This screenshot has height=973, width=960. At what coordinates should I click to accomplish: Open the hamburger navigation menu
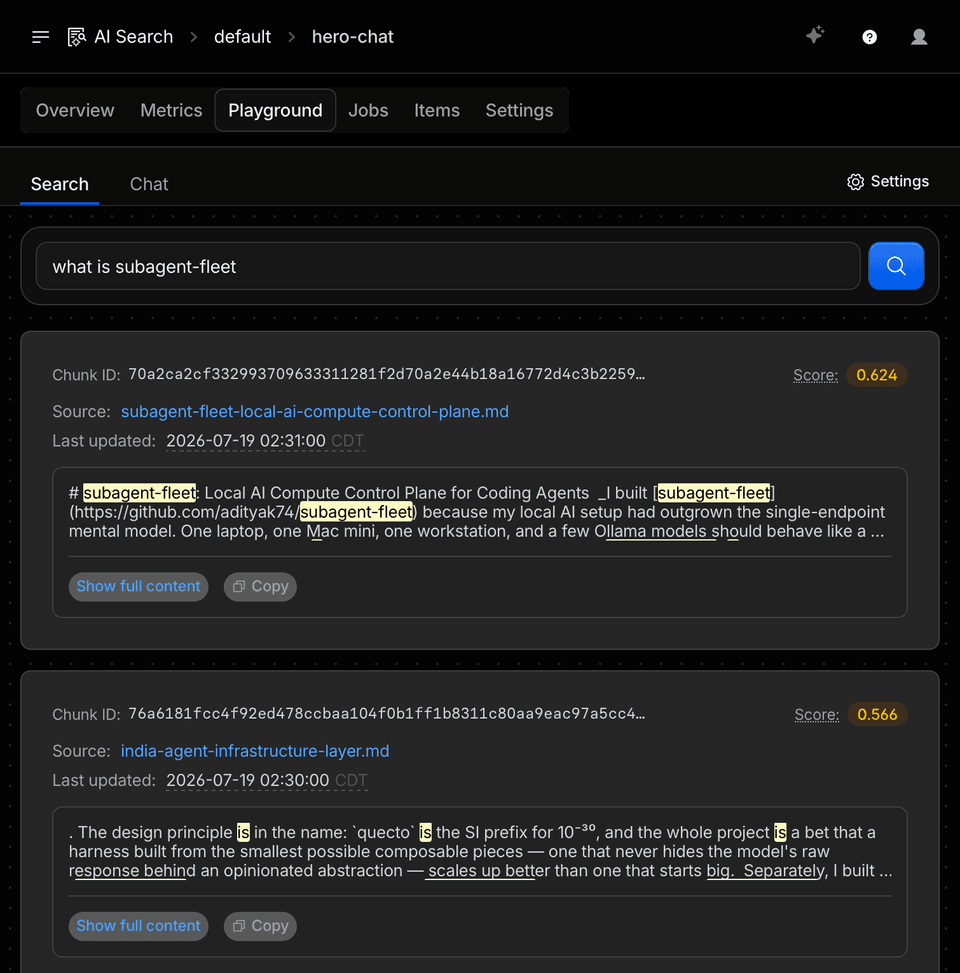(x=40, y=37)
